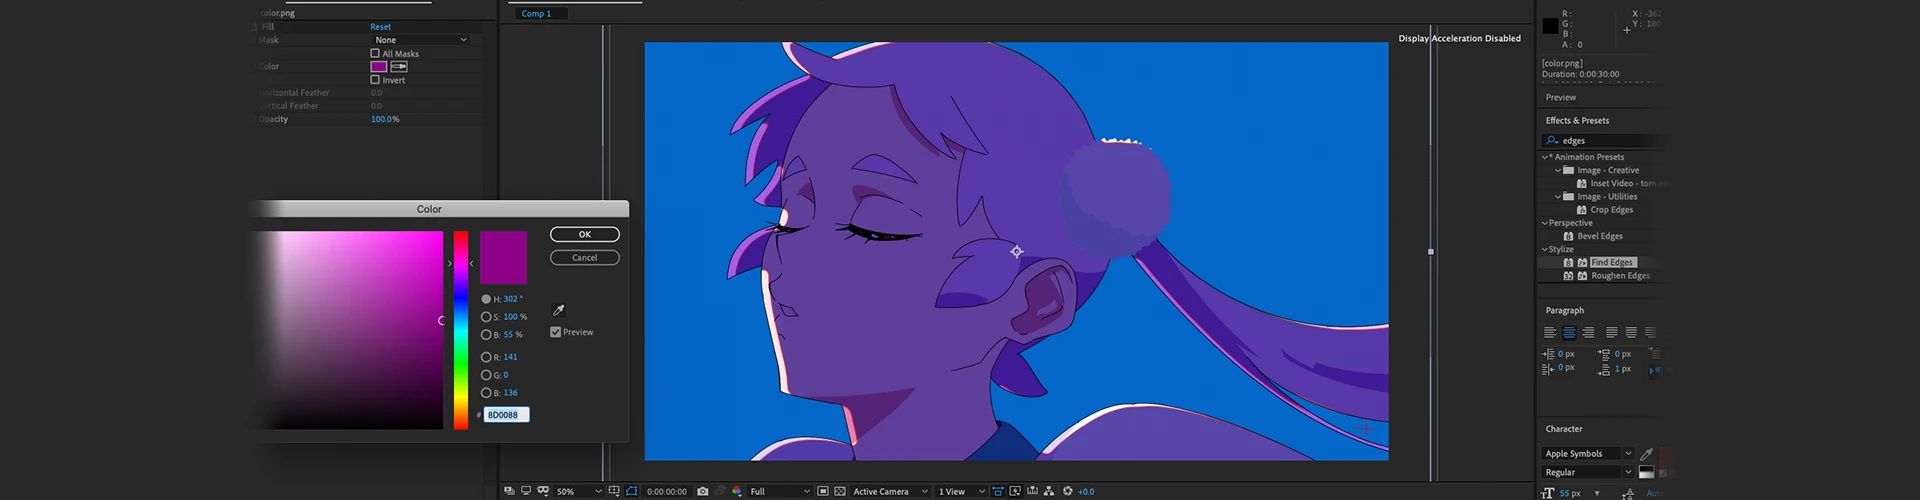The height and width of the screenshot is (500, 1920).
Task: Select the G green radio button
Action: [x=486, y=375]
